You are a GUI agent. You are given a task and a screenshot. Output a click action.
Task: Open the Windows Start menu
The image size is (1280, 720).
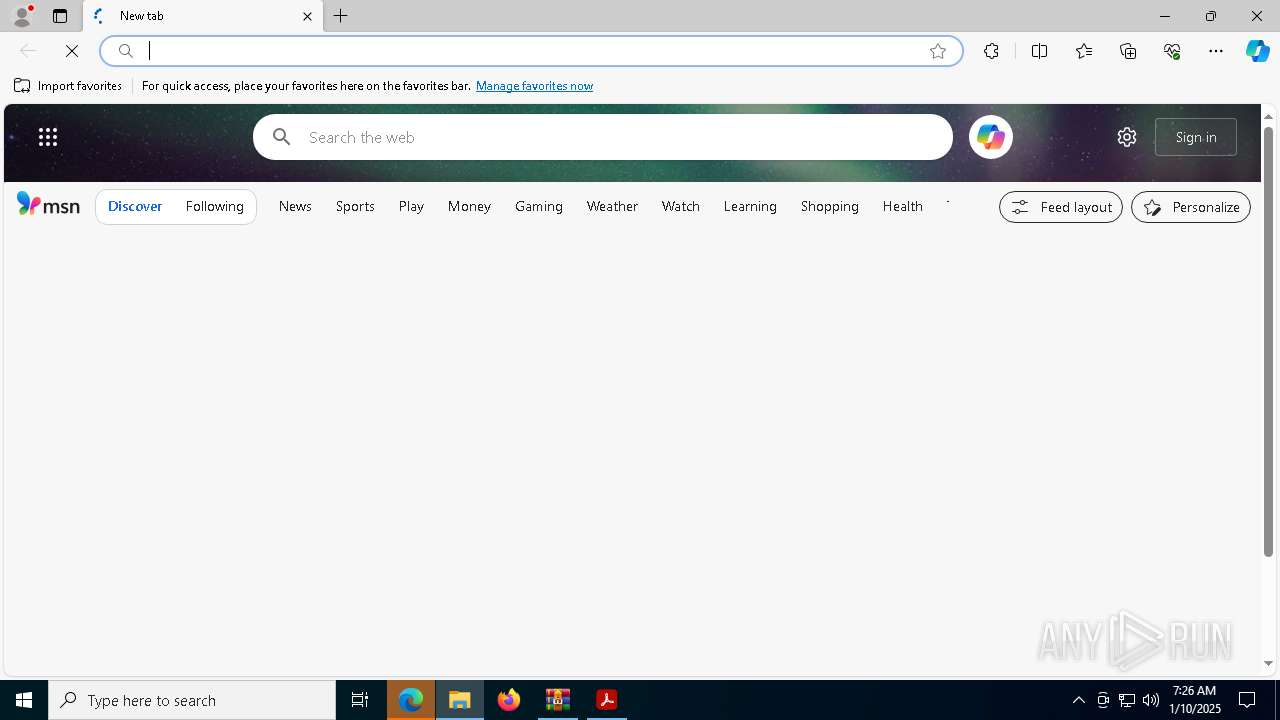click(24, 700)
